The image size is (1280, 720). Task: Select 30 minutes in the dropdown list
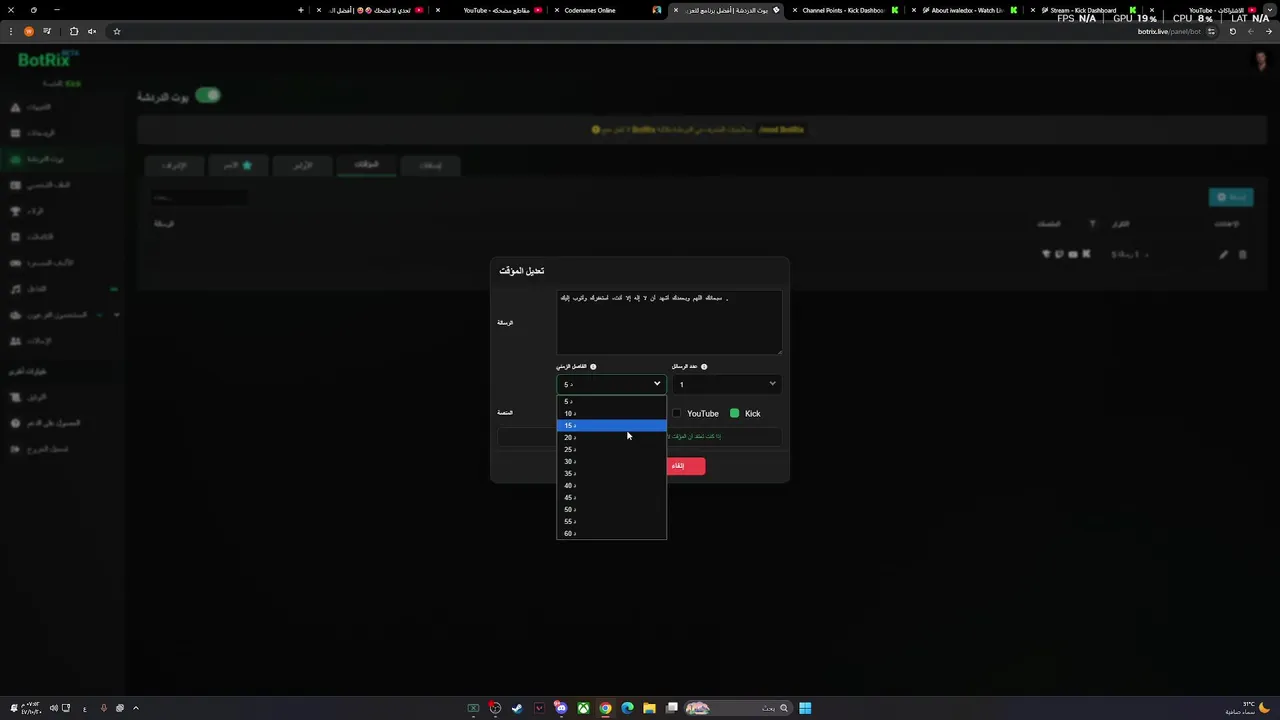coord(611,461)
